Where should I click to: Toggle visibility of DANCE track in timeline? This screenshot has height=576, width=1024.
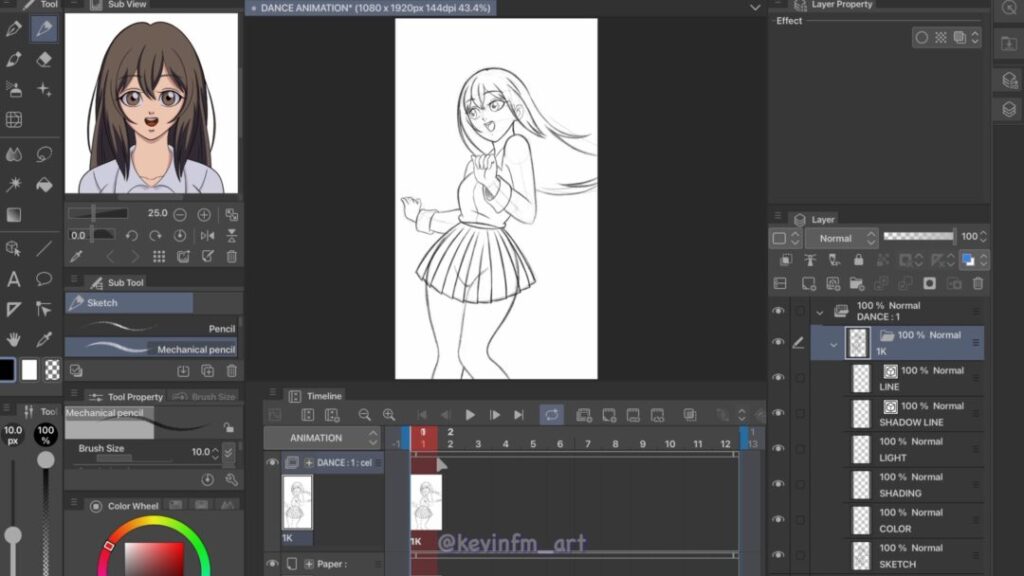point(272,462)
